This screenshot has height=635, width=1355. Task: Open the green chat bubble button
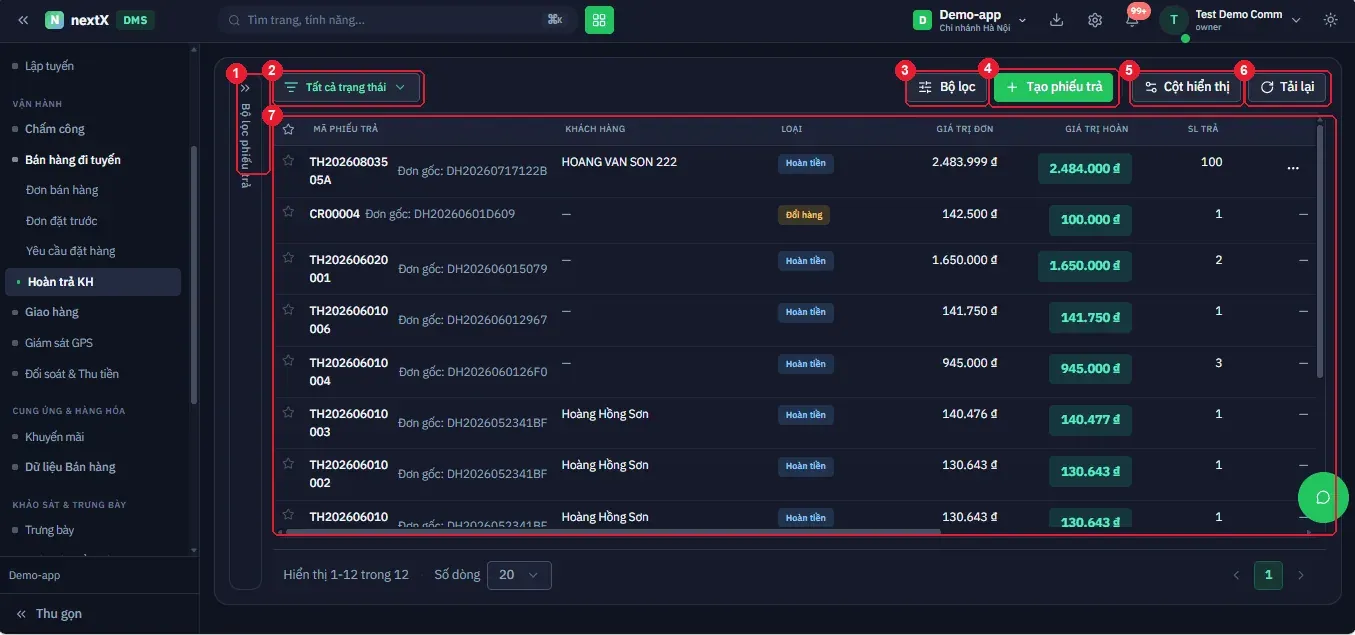[x=1323, y=497]
